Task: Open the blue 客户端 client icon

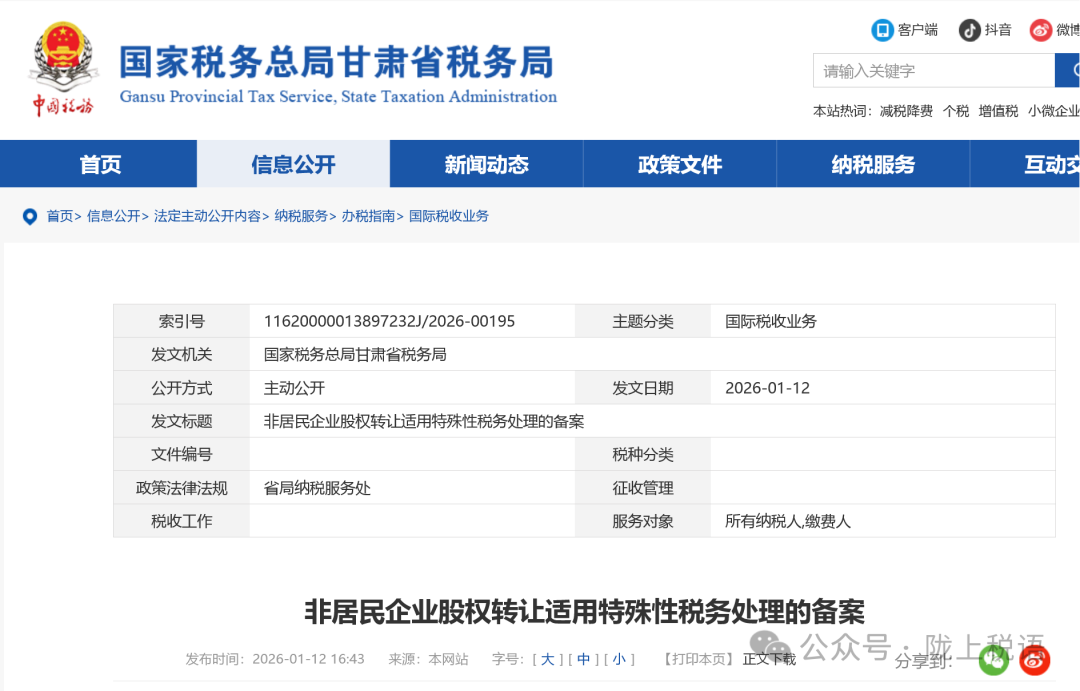Action: point(881,29)
